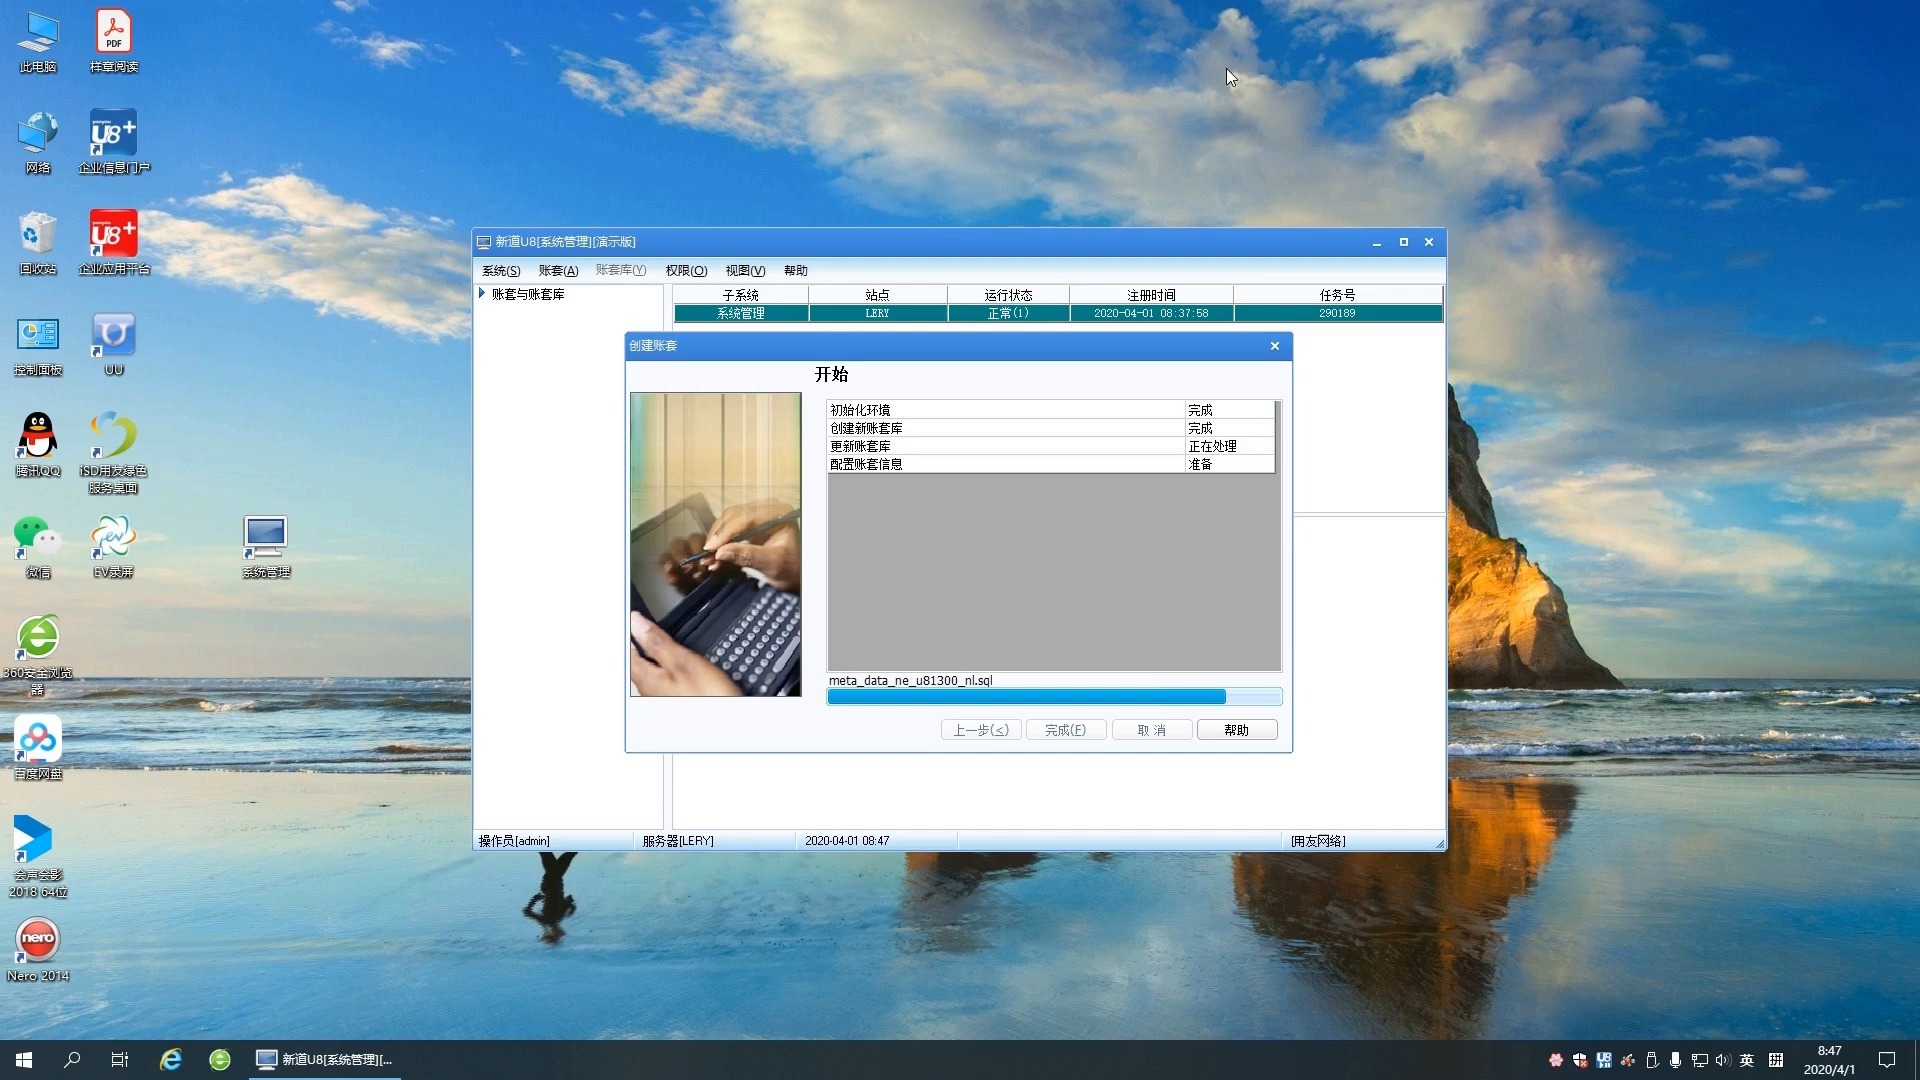The height and width of the screenshot is (1080, 1920).
Task: Click the 注册时间 column header
Action: point(1151,295)
